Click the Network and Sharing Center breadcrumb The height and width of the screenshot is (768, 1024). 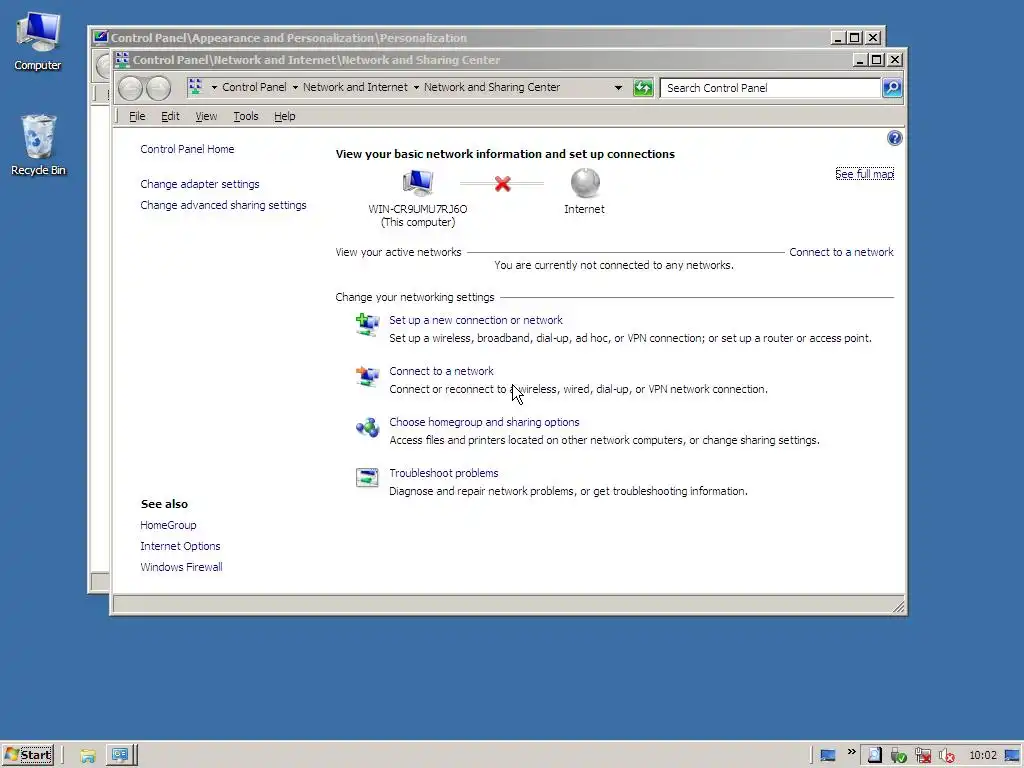pyautogui.click(x=492, y=88)
